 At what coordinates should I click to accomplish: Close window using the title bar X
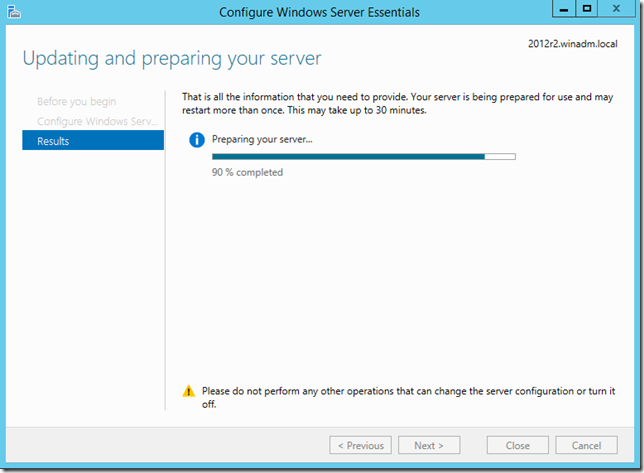point(616,9)
